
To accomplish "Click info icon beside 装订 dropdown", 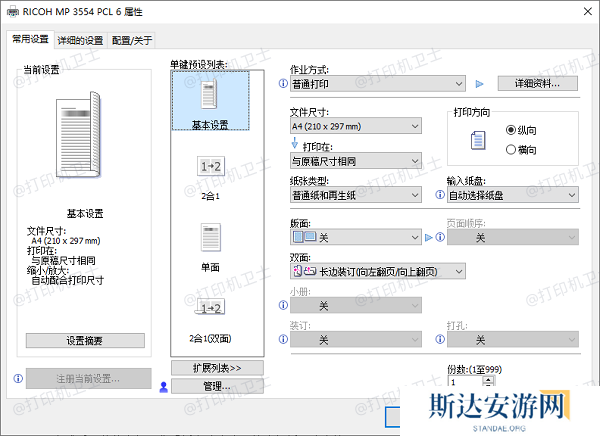I will click(283, 339).
